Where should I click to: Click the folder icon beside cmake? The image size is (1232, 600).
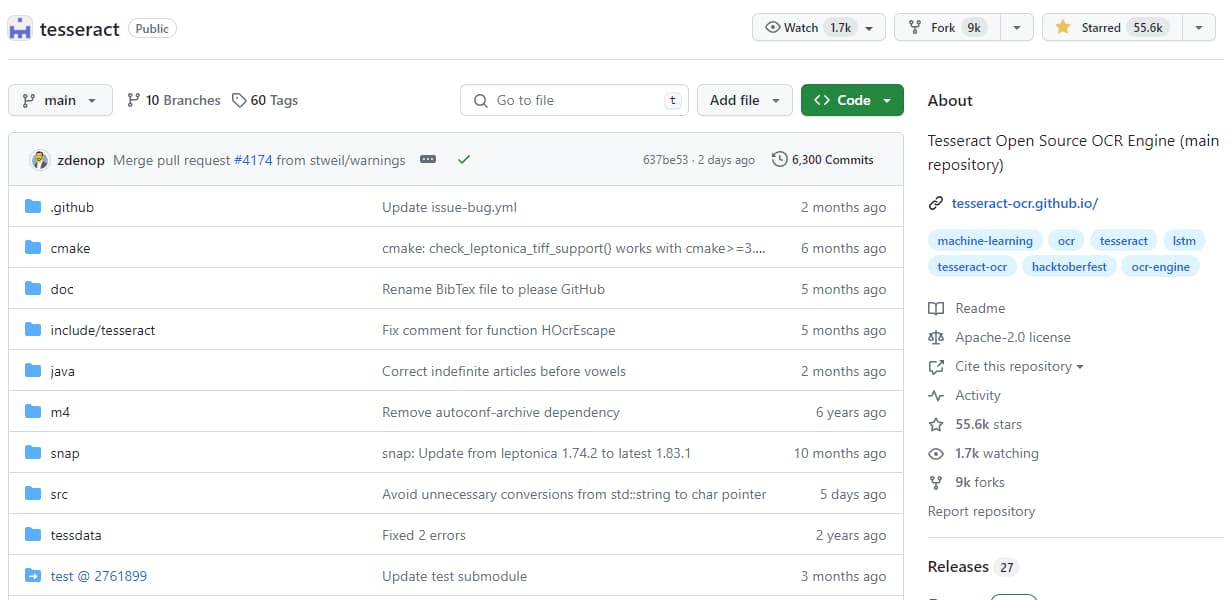coord(33,248)
